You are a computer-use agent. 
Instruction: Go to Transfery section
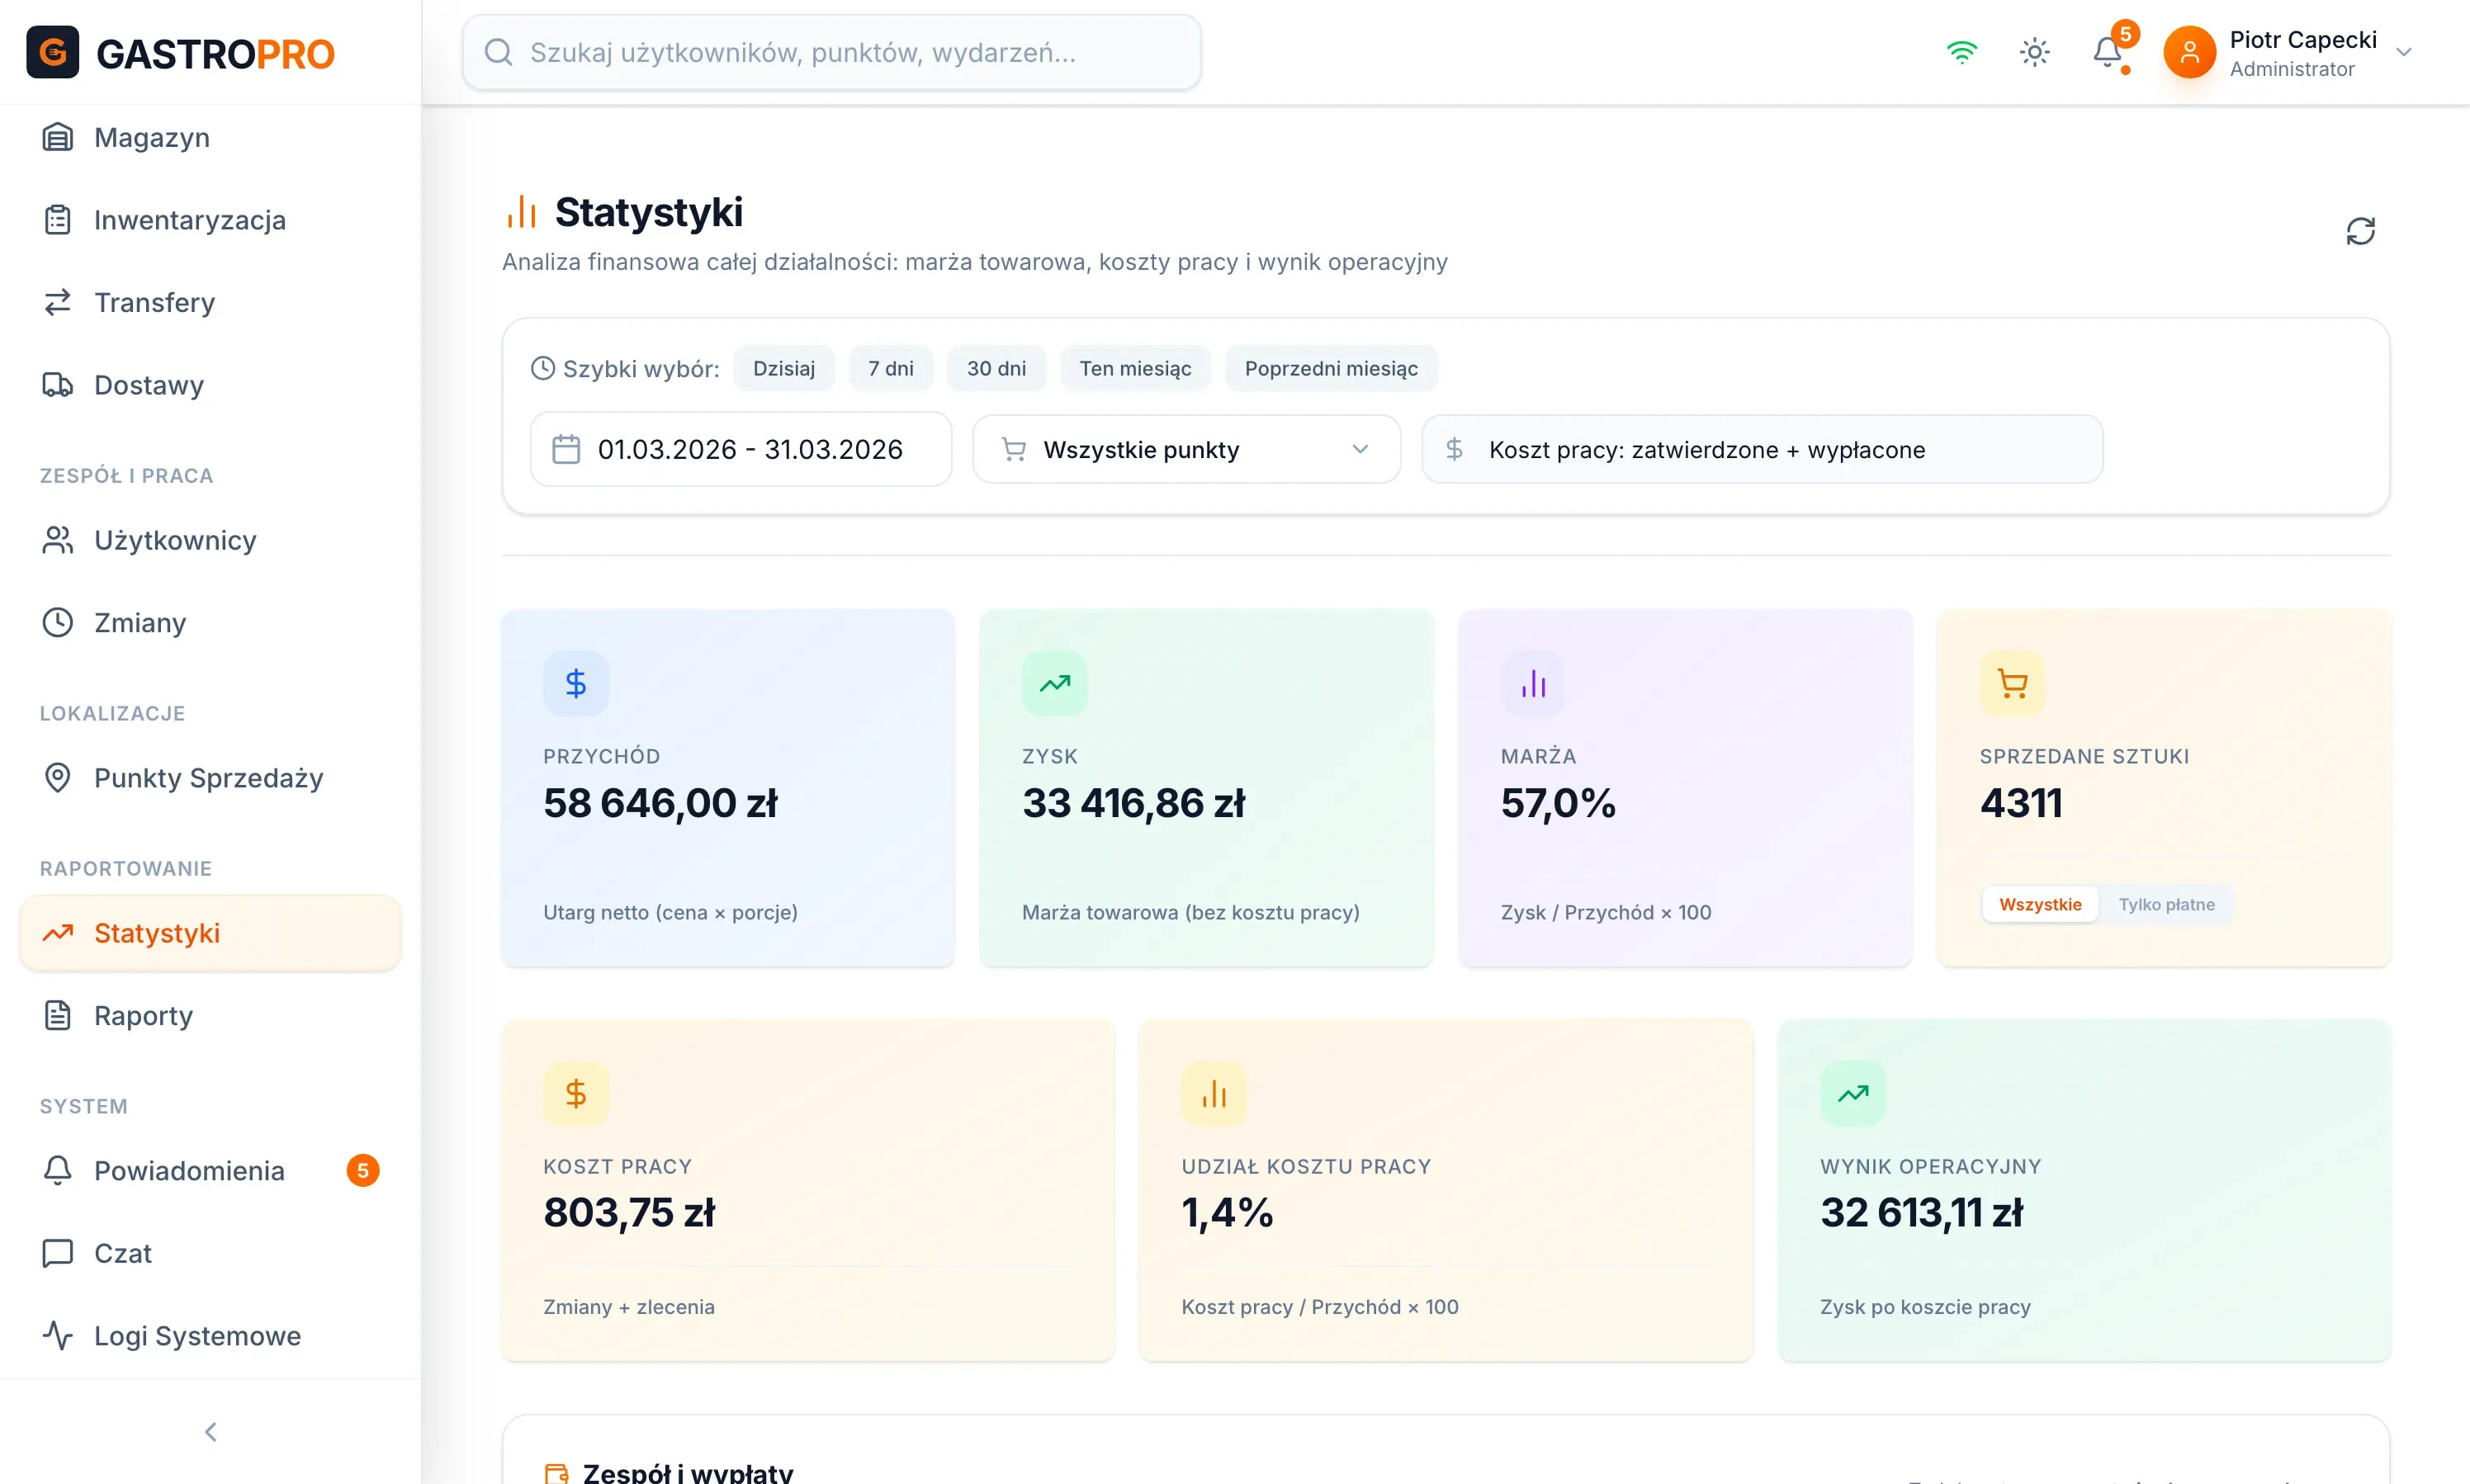click(210, 303)
